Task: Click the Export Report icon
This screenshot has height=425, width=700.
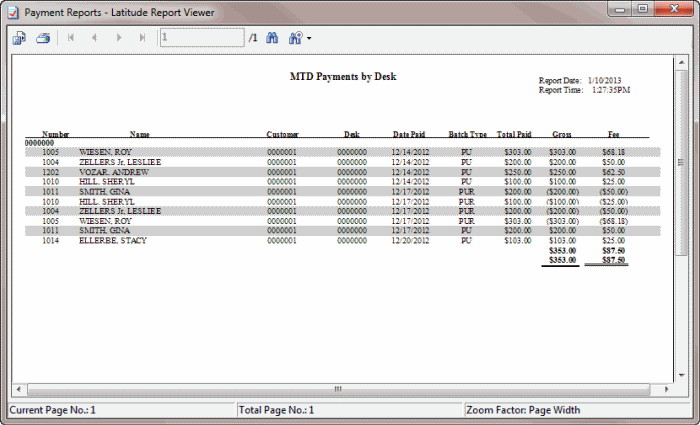Action: point(20,38)
